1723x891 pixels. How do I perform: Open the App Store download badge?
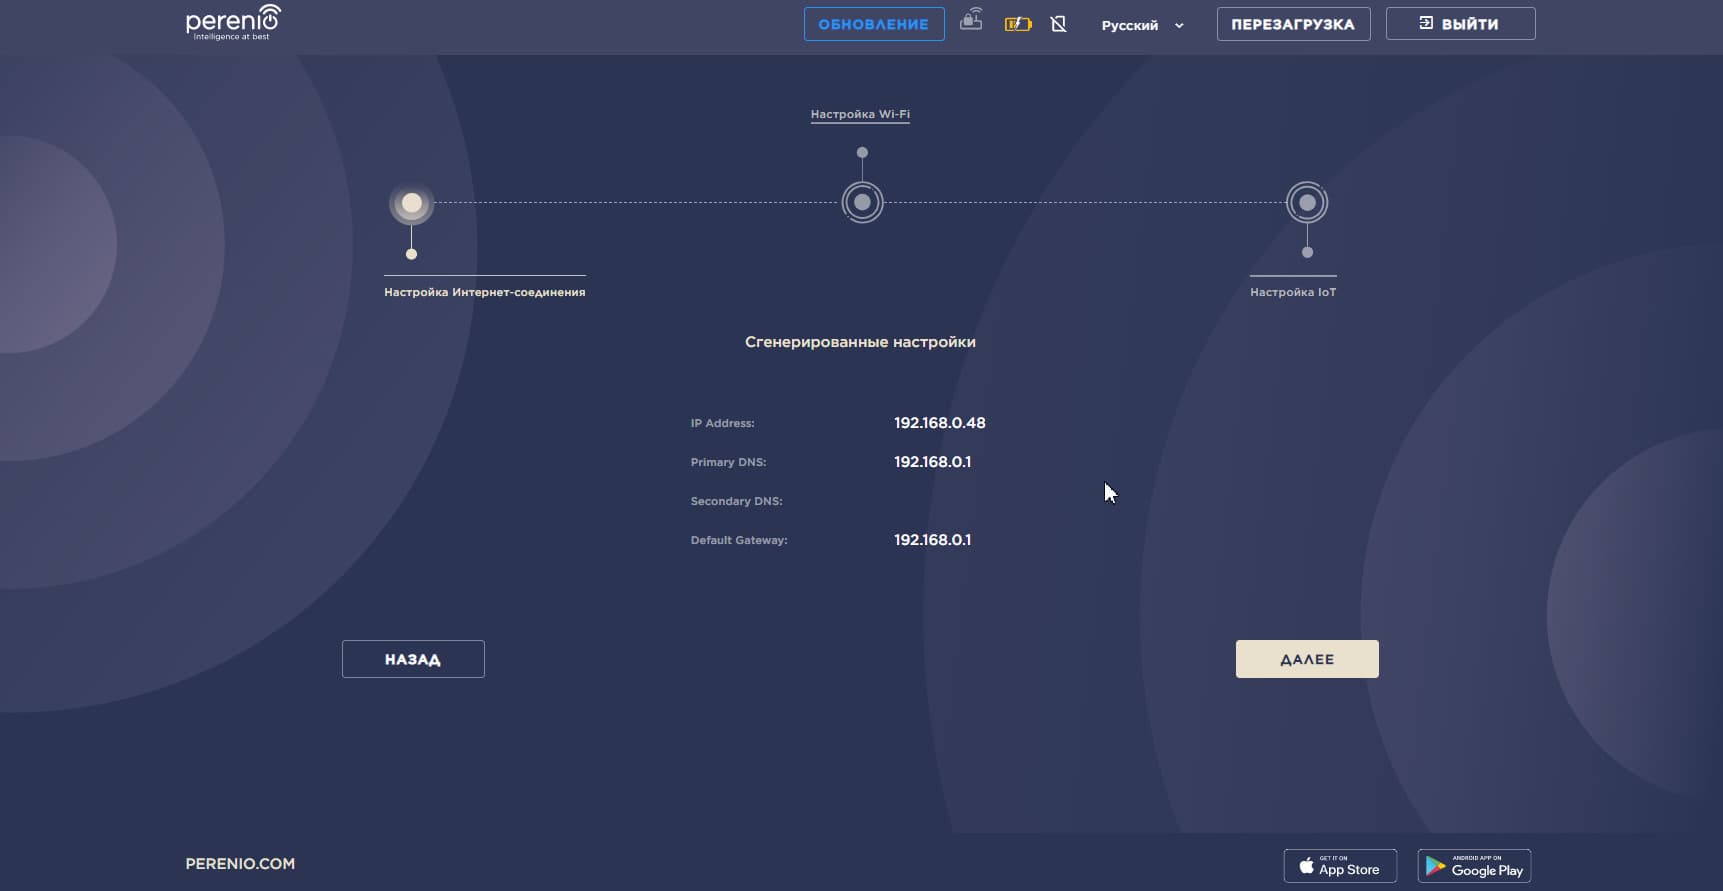tap(1340, 866)
